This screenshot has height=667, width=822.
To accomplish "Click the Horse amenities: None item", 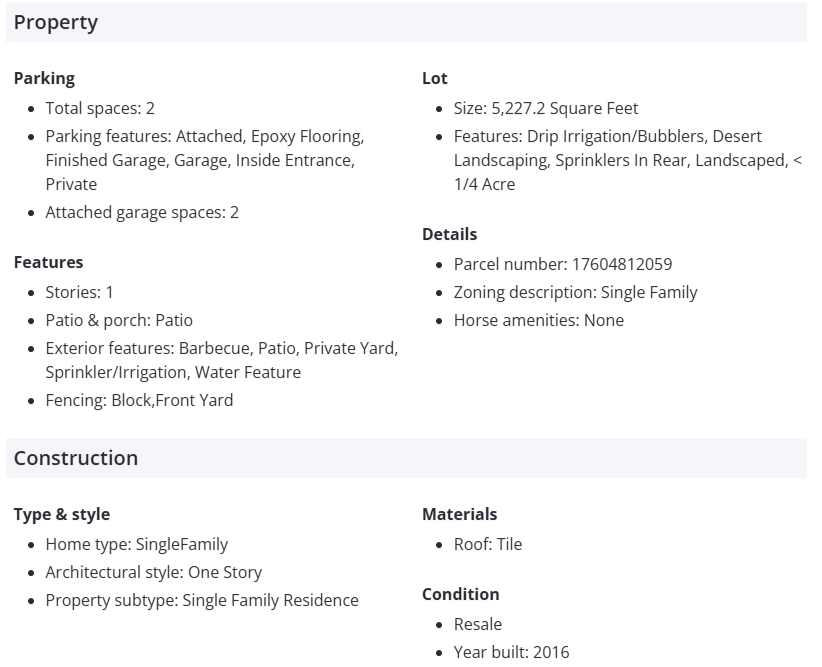I will (538, 320).
